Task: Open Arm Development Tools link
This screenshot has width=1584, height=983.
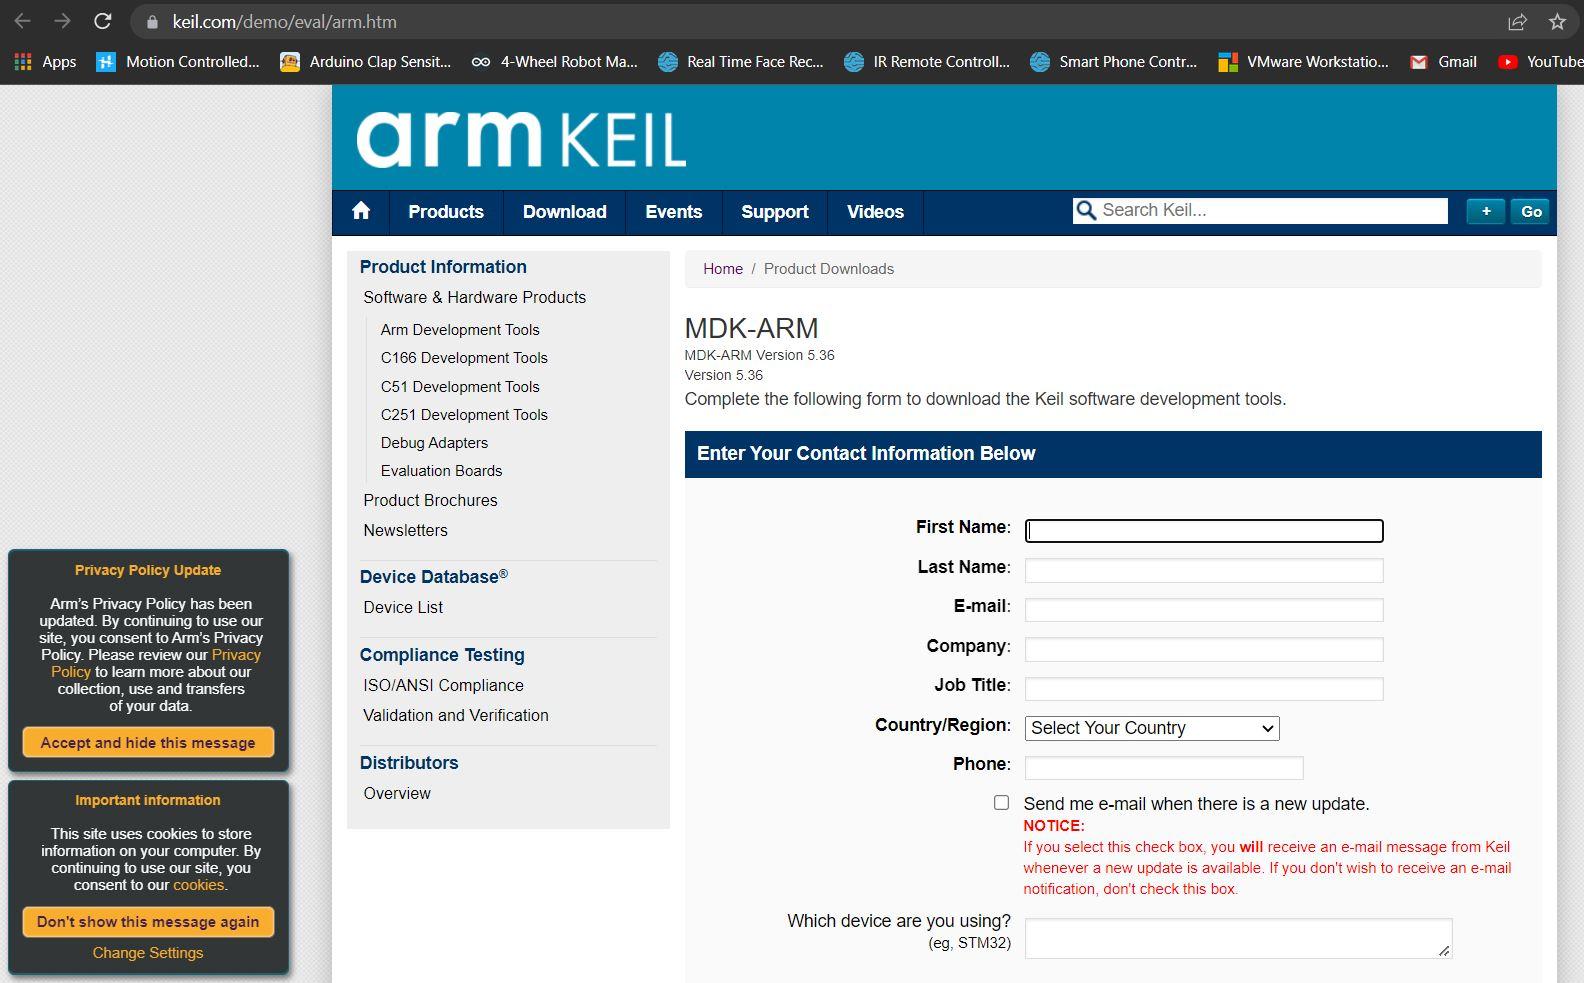Action: coord(460,329)
